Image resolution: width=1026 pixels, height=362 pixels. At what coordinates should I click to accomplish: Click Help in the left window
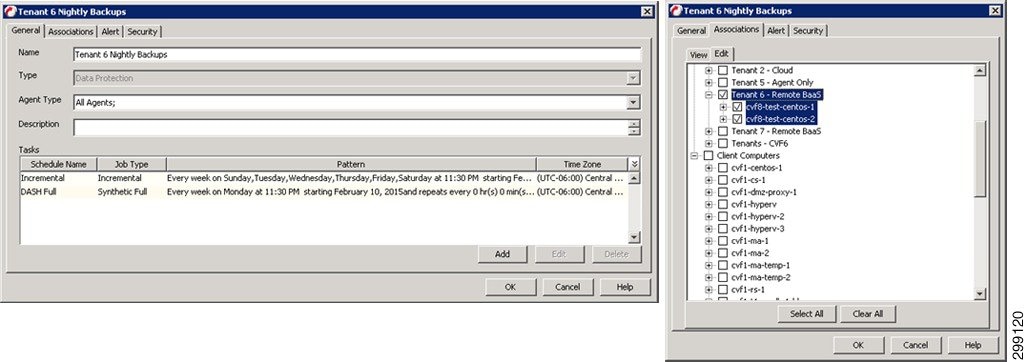(625, 287)
